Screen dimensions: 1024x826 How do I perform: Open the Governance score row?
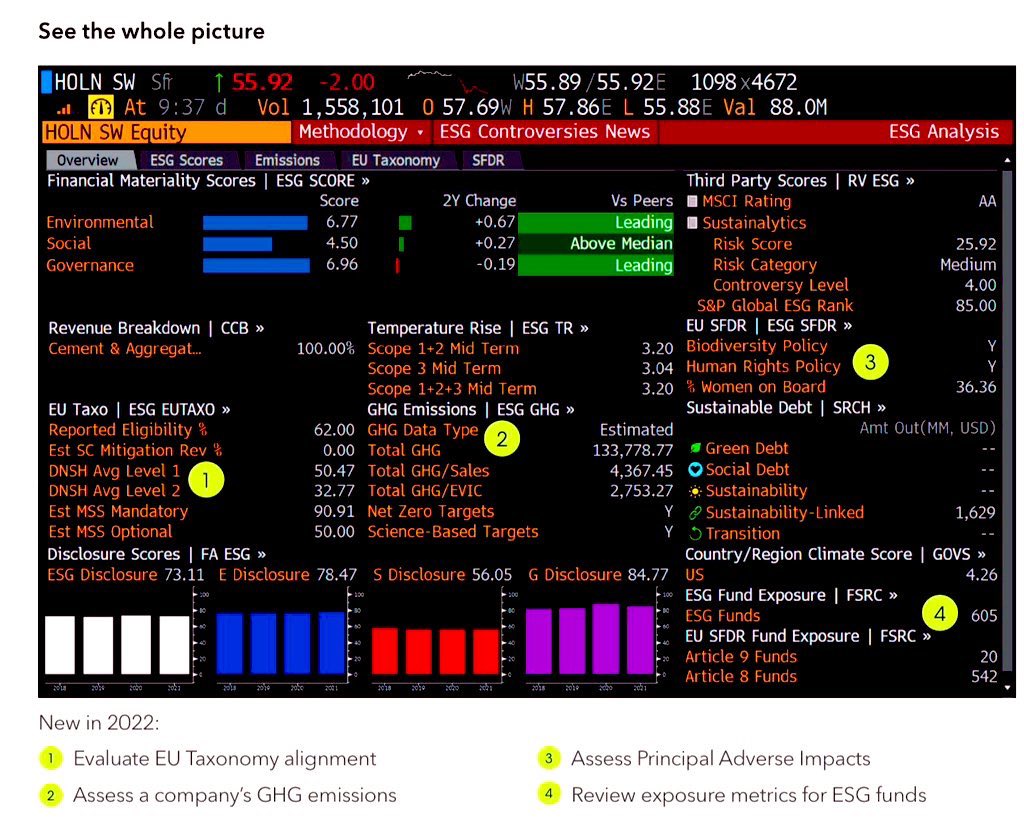[359, 265]
